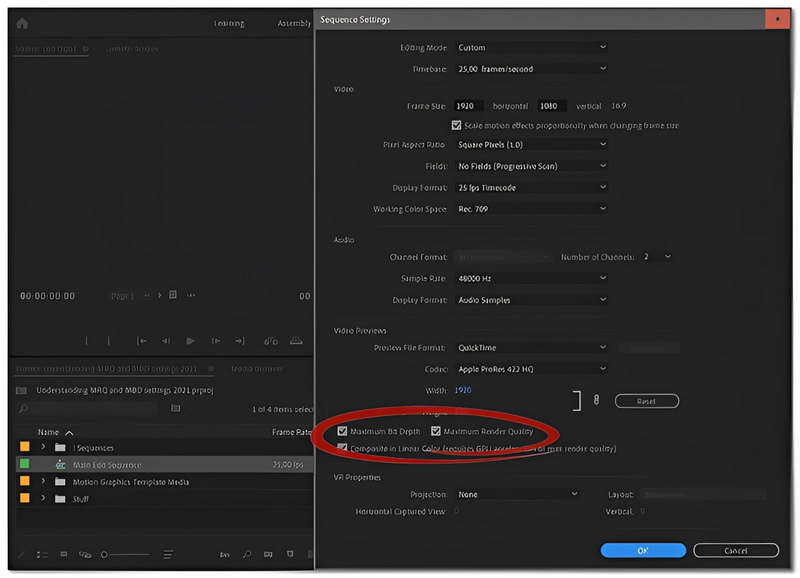Viewport: 800px width, 578px height.
Task: Open the VR Projection dropdown
Action: pos(517,494)
